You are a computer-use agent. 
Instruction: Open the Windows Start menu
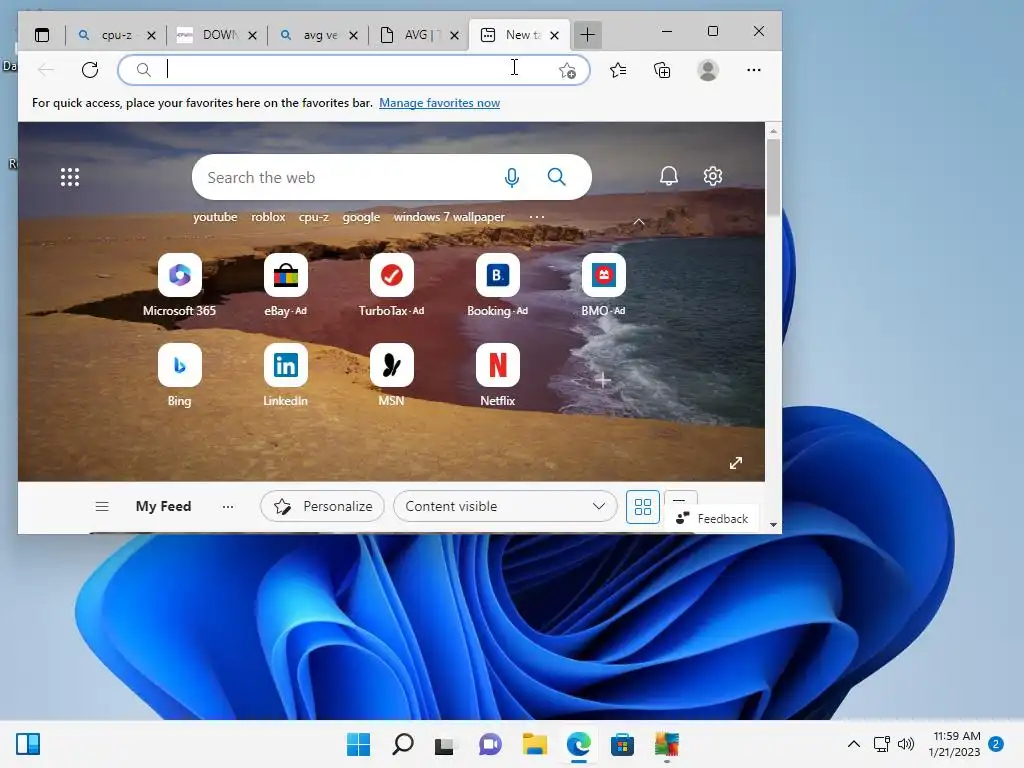[358, 744]
